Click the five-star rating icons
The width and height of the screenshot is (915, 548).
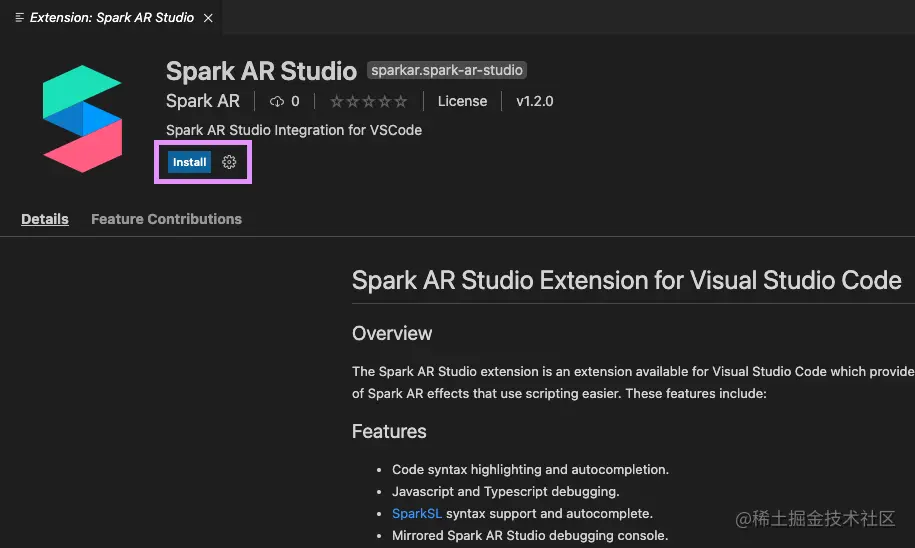(x=368, y=102)
